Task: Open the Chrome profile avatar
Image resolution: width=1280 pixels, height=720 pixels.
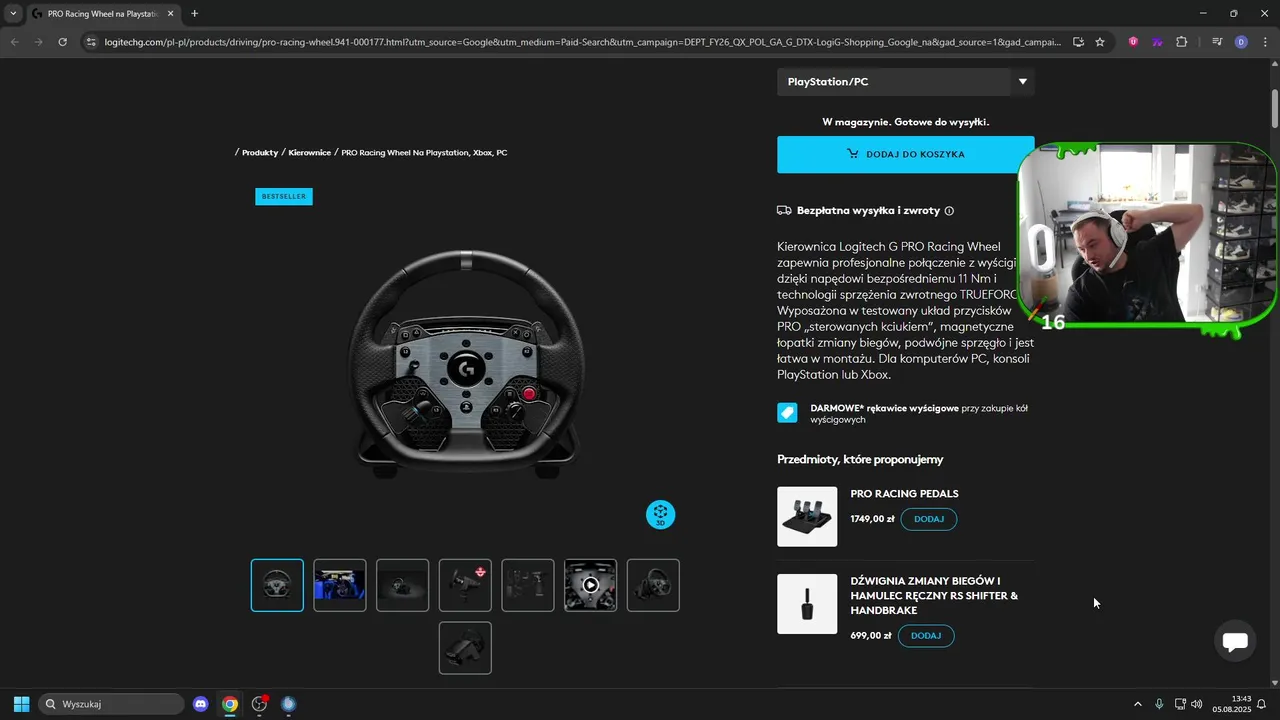Action: [1241, 42]
